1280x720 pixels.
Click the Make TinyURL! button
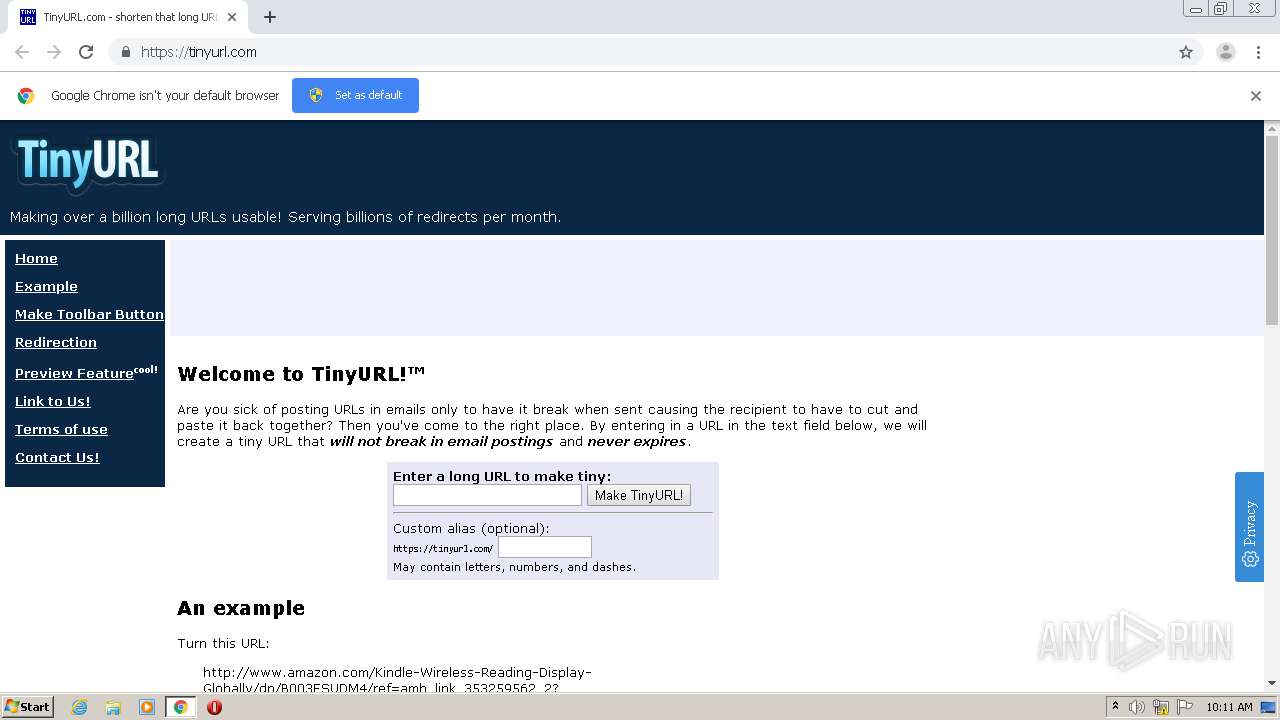[639, 495]
